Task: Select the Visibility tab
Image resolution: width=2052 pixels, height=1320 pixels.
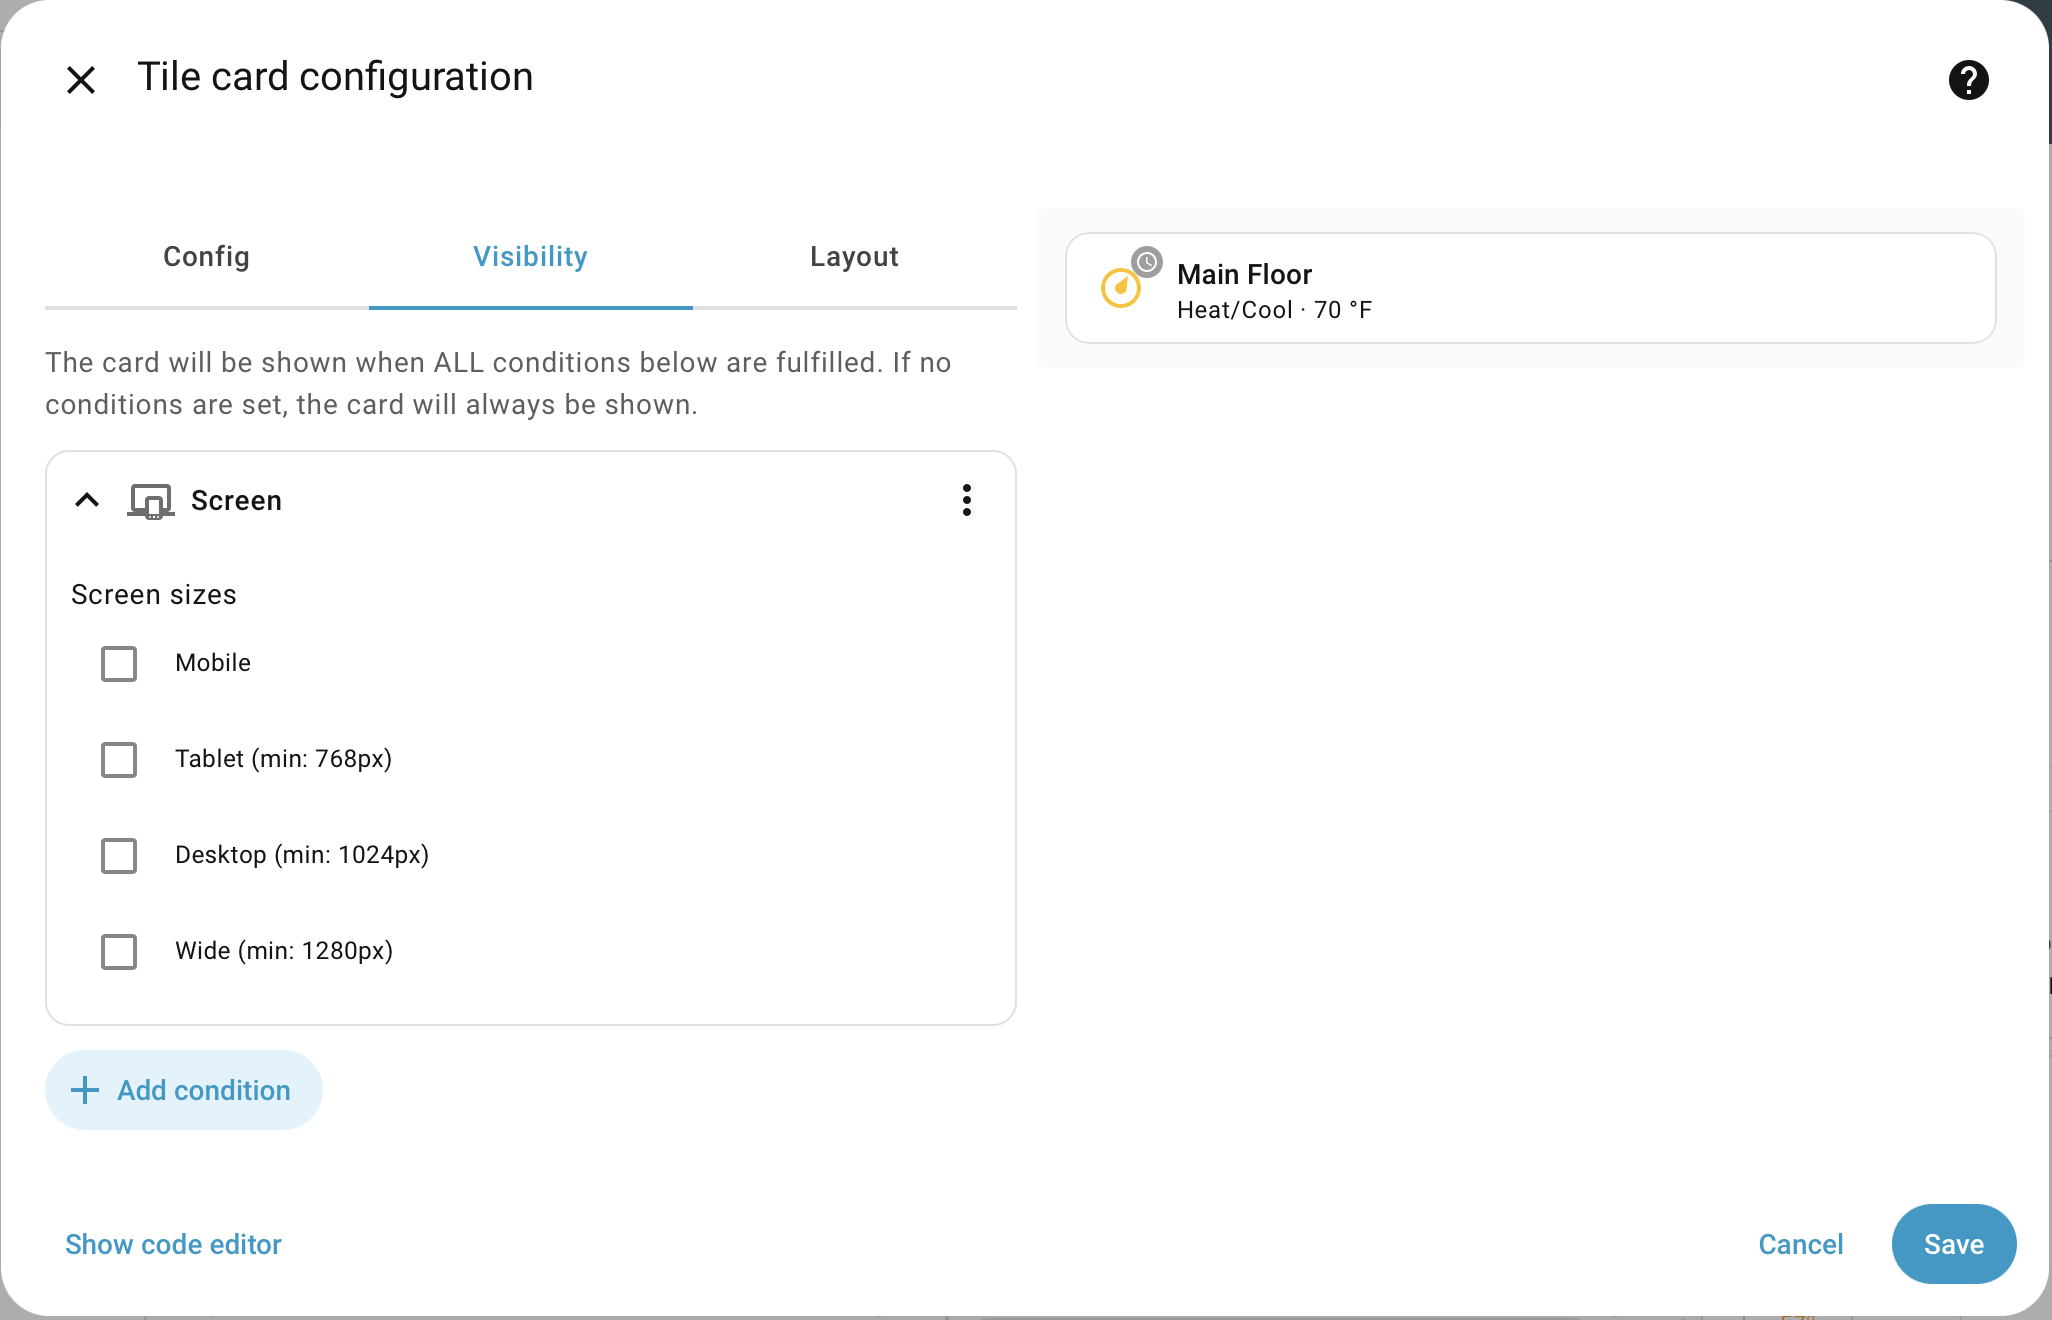Action: coord(530,257)
